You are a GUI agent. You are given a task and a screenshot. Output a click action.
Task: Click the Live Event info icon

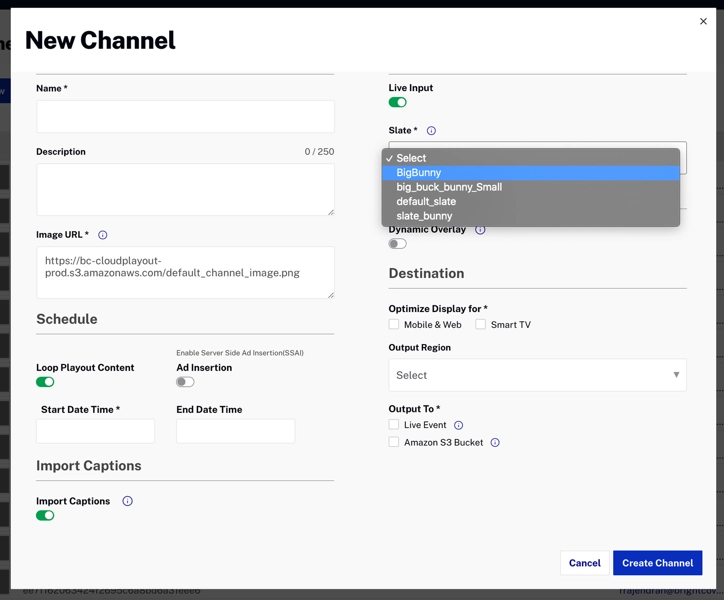[x=458, y=425]
